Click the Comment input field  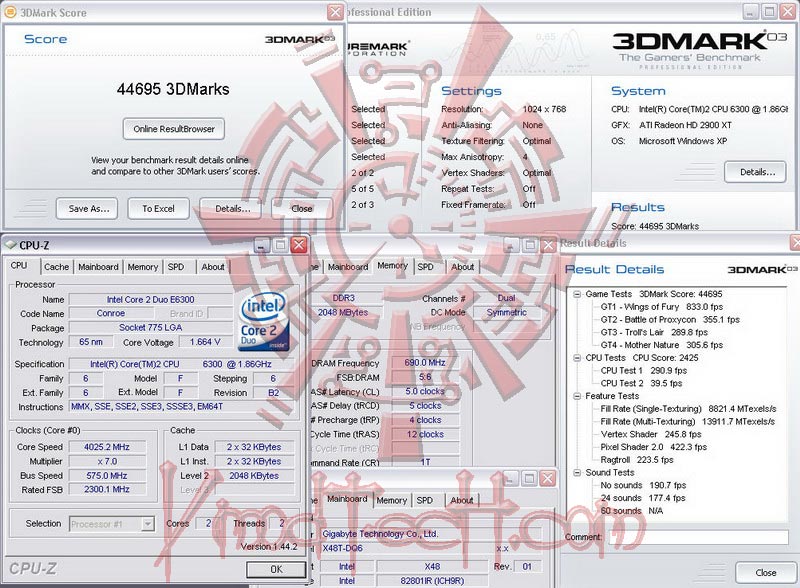pos(698,537)
